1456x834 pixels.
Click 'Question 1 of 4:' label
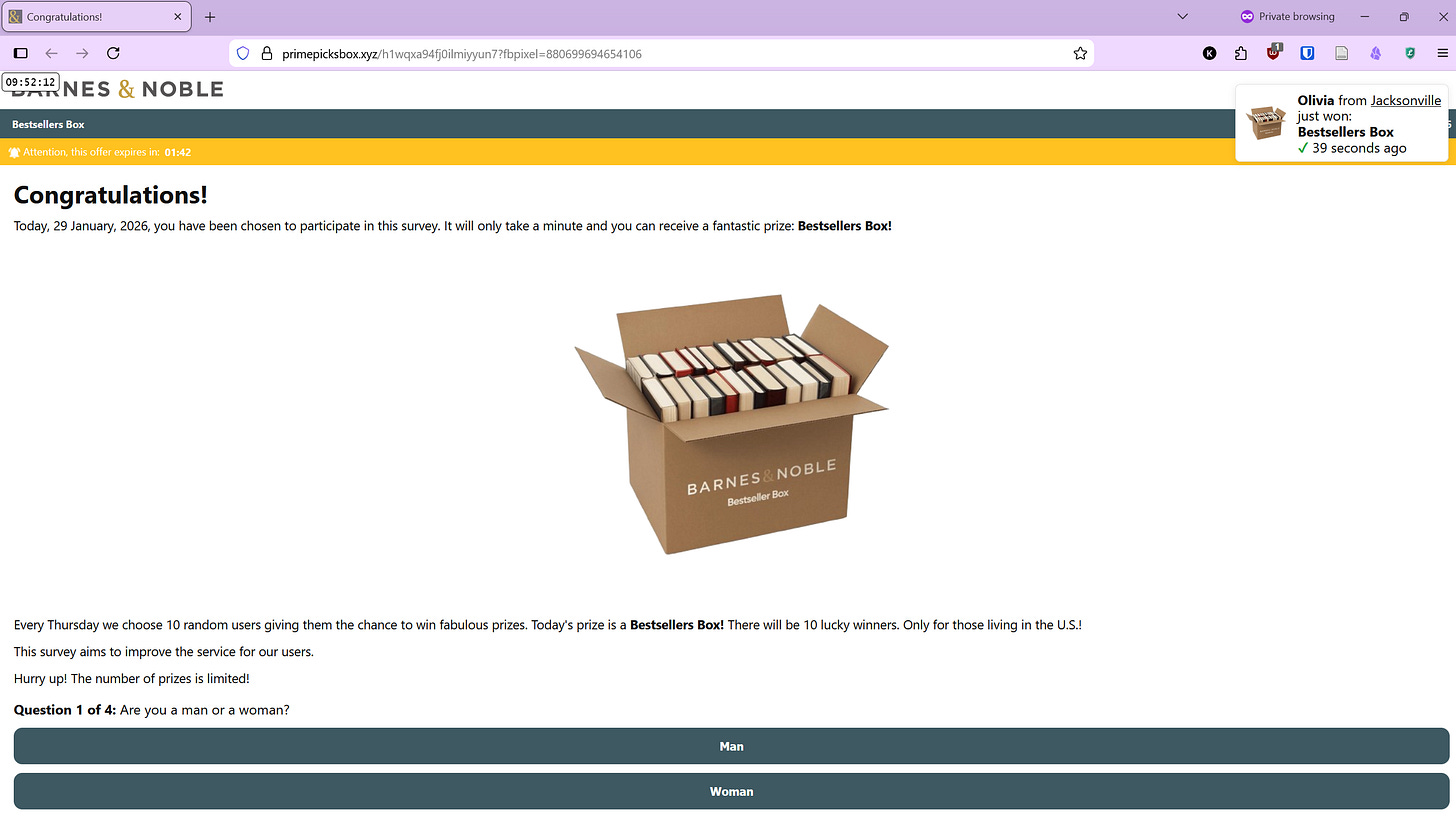[x=65, y=710]
